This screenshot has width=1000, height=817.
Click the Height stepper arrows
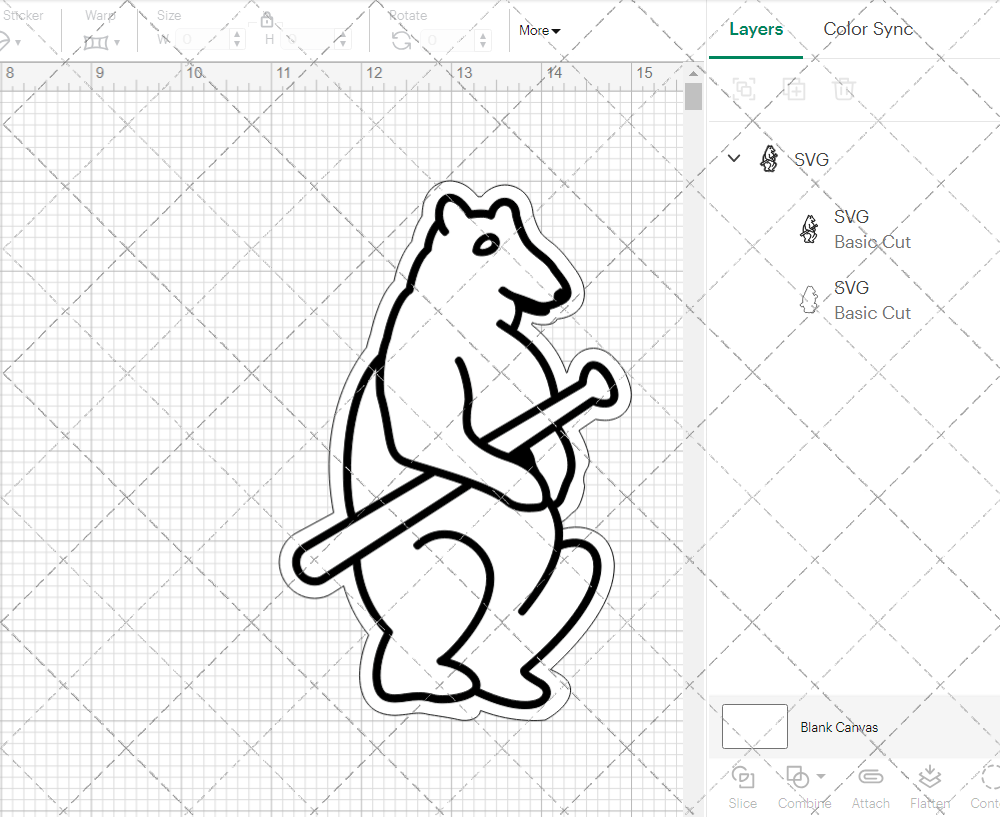tap(343, 40)
